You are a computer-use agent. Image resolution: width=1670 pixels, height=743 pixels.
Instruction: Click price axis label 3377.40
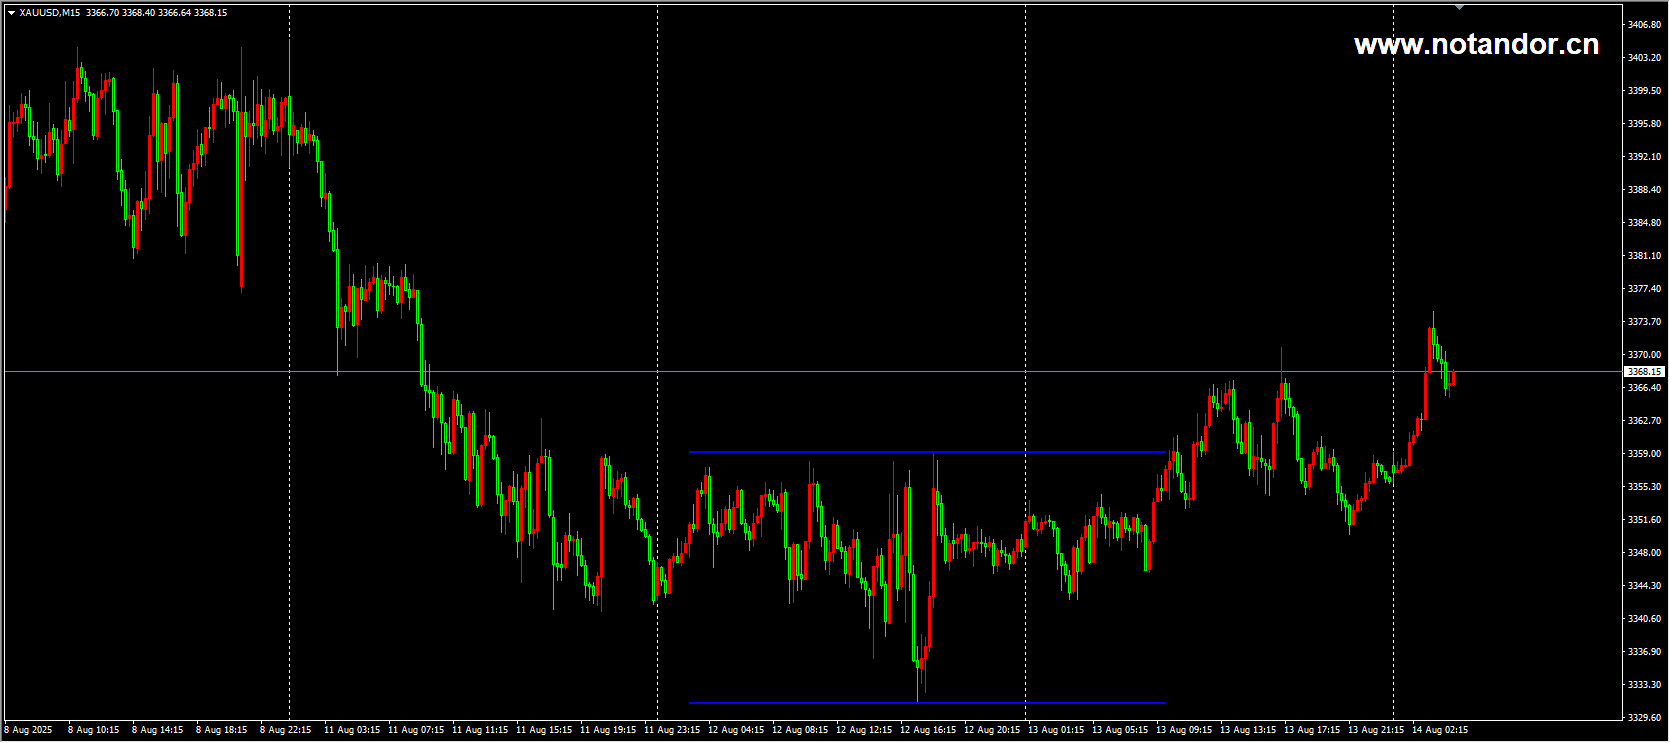tap(1645, 289)
